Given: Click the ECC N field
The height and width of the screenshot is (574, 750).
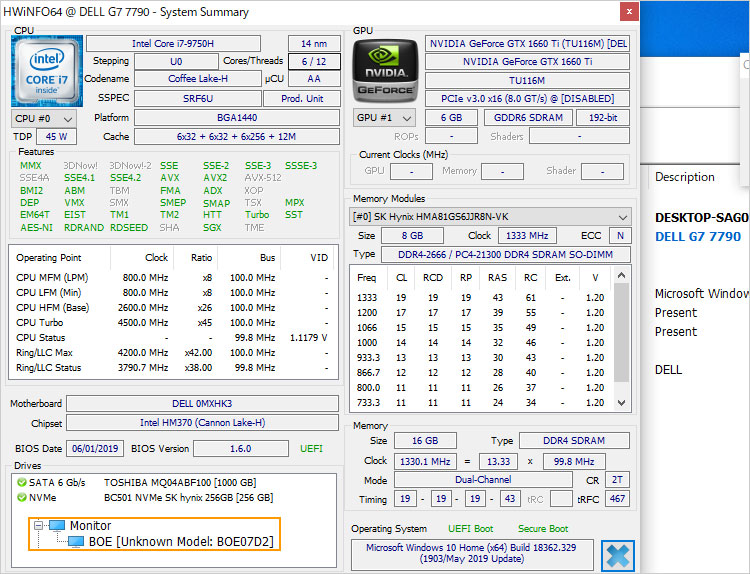Looking at the screenshot, I should (620, 236).
